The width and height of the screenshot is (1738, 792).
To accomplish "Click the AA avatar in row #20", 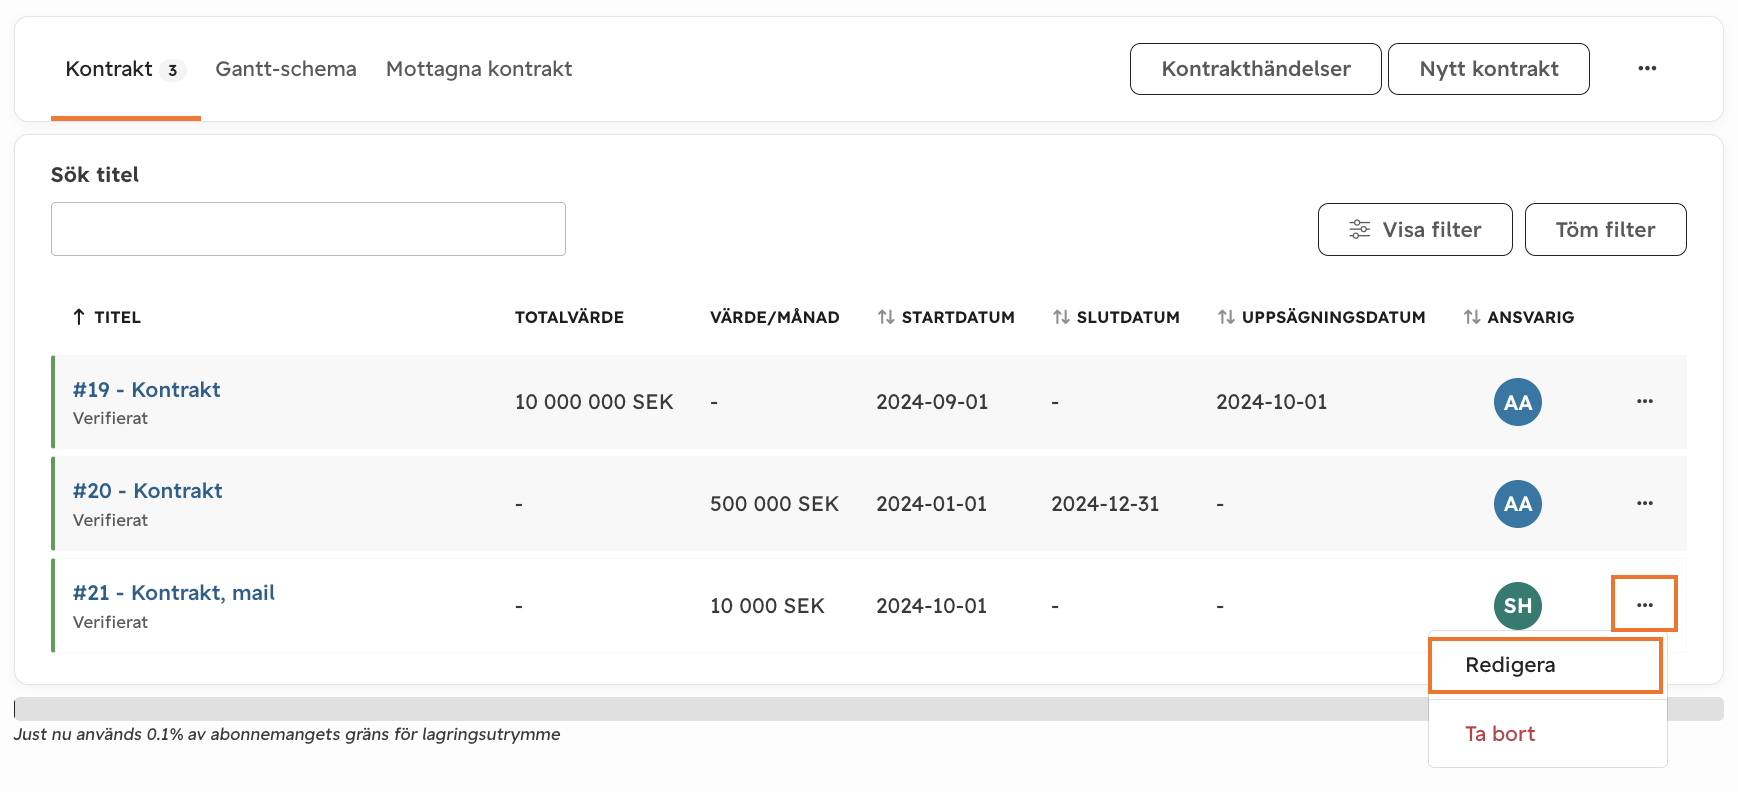I will (x=1518, y=504).
